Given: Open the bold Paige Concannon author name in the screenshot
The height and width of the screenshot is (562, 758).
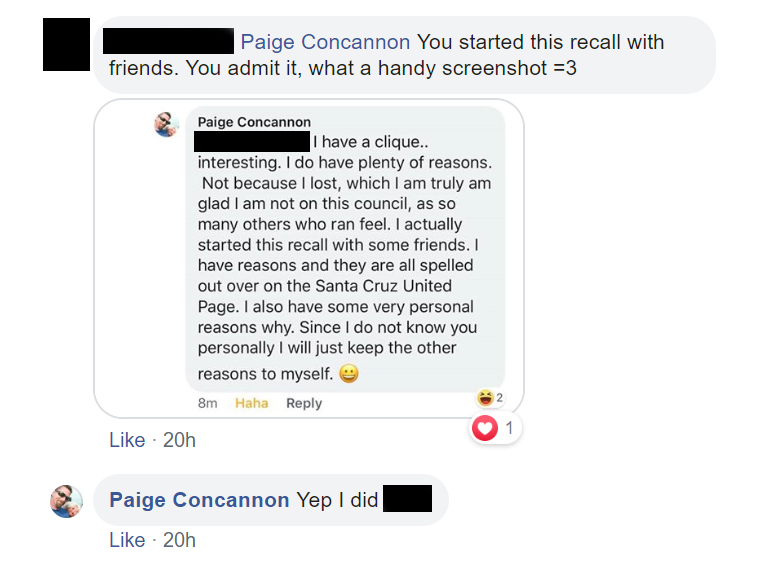Looking at the screenshot, I should (254, 122).
